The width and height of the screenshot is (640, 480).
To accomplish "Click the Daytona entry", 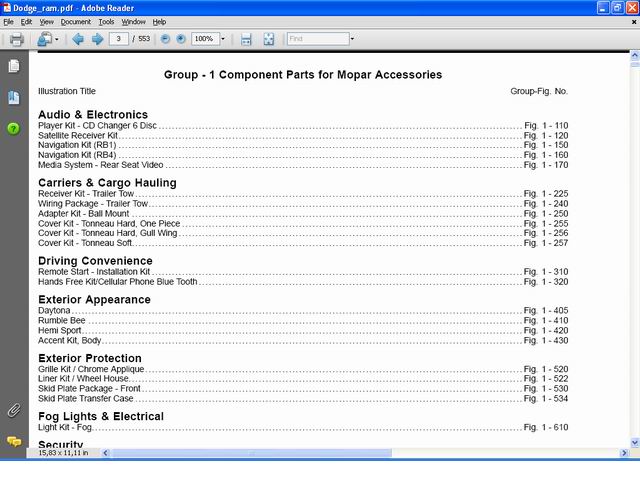I will click(54, 311).
